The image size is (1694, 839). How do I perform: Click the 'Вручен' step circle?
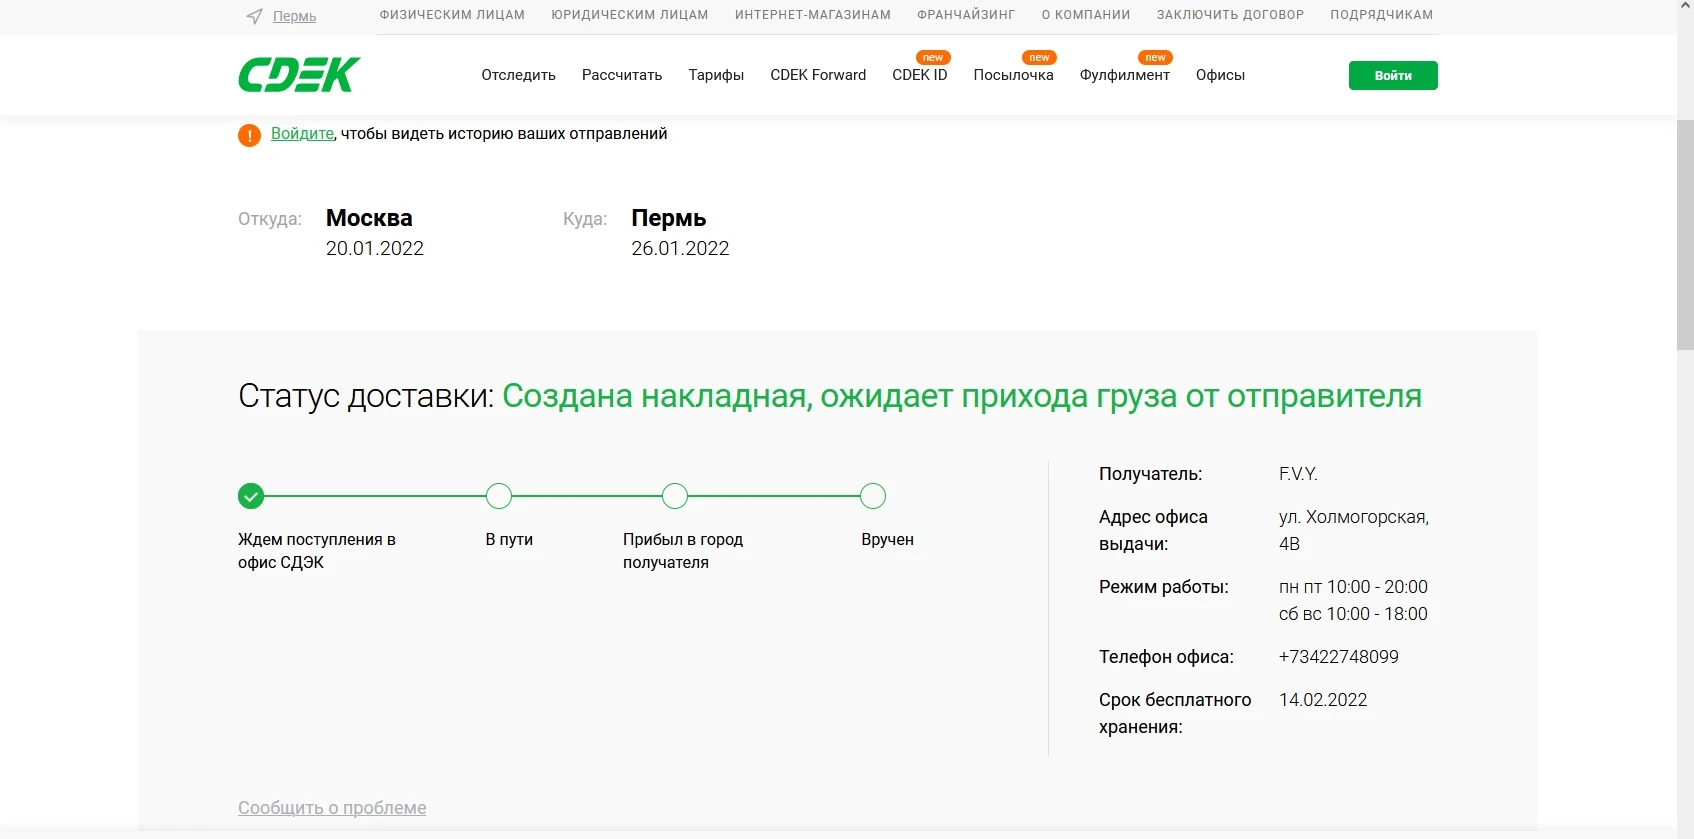coord(873,496)
